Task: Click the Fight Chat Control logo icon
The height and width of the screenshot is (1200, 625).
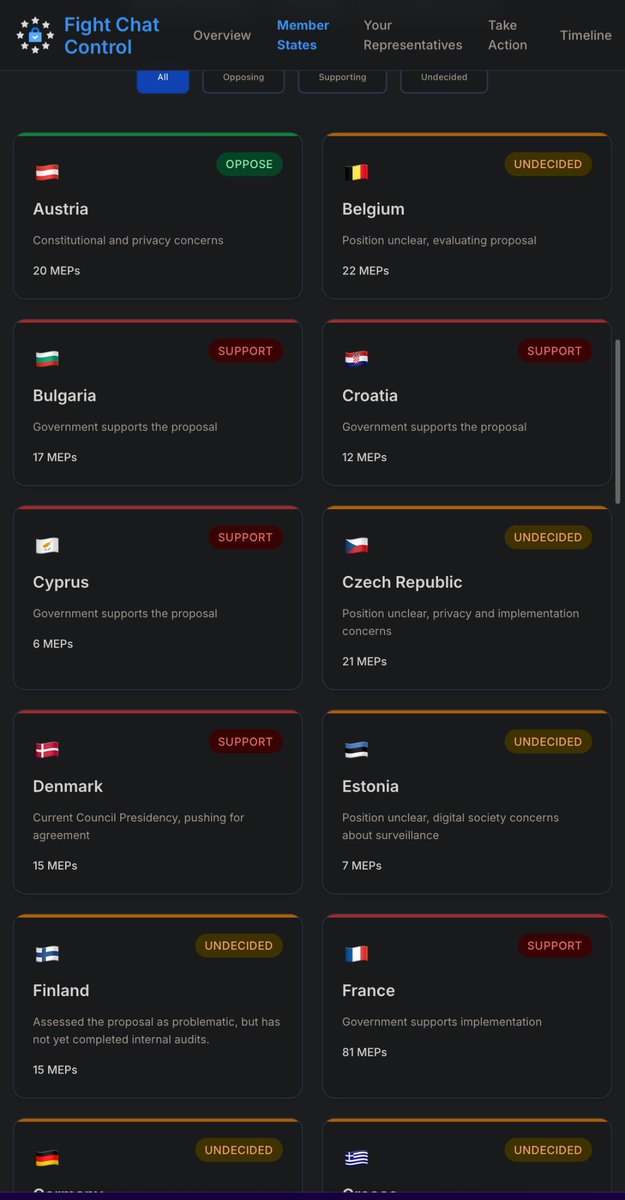Action: (x=35, y=35)
